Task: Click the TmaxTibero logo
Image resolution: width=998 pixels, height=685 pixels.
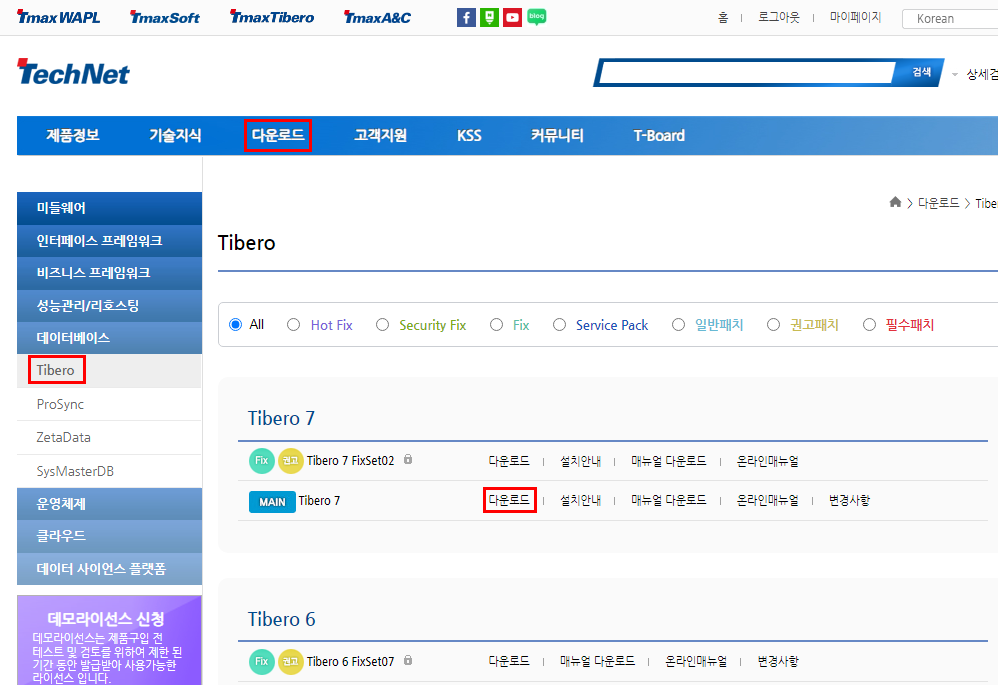Action: tap(272, 17)
